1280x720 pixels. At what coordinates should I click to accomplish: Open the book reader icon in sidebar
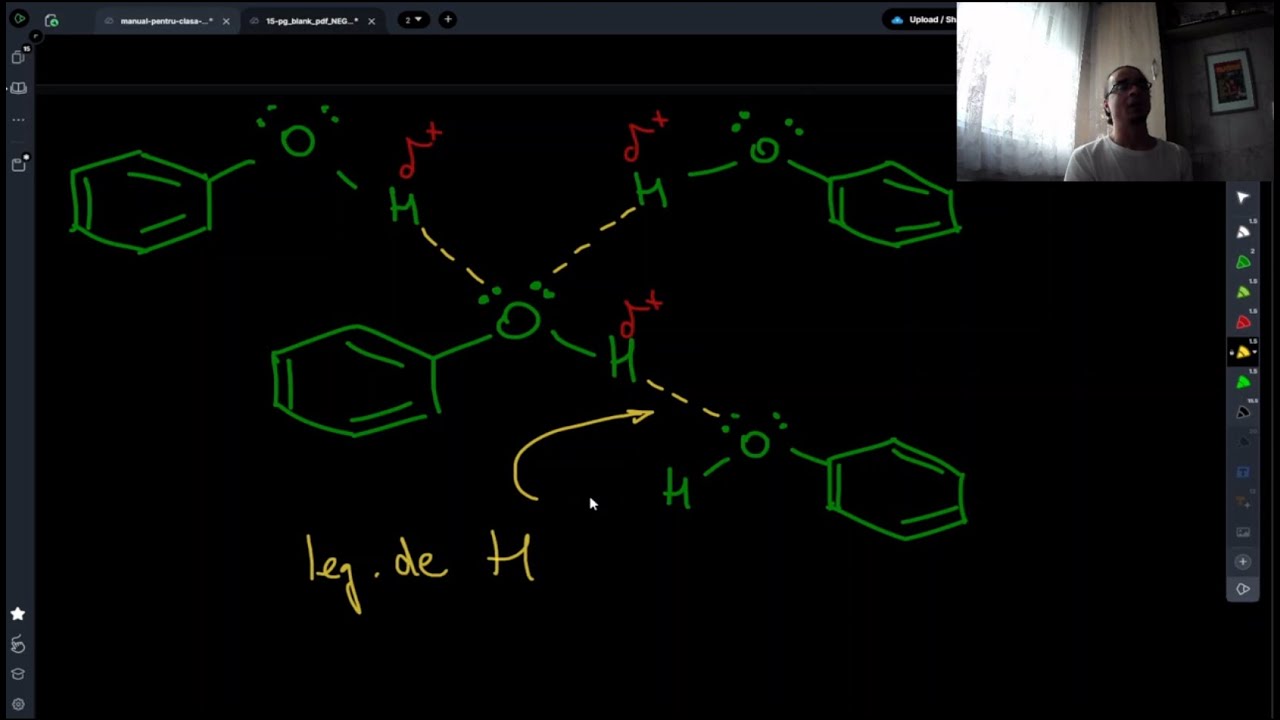18,88
